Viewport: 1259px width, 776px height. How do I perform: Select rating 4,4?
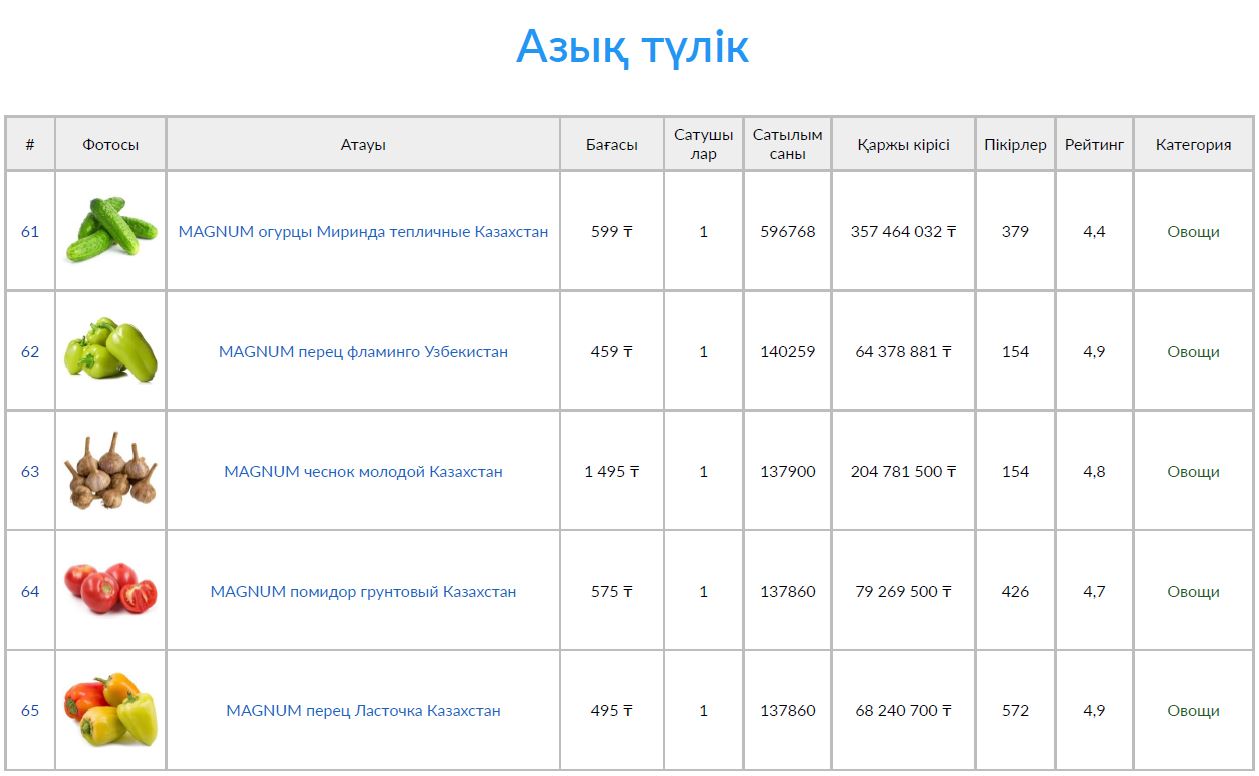point(1094,231)
